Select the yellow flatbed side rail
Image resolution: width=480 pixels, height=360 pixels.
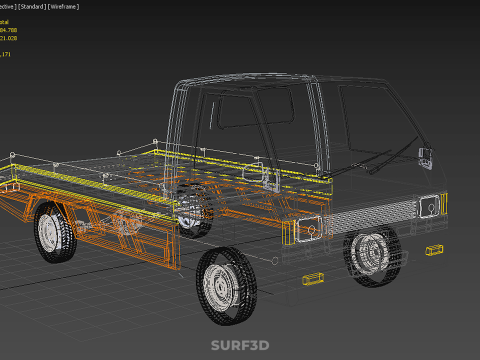click(95, 188)
